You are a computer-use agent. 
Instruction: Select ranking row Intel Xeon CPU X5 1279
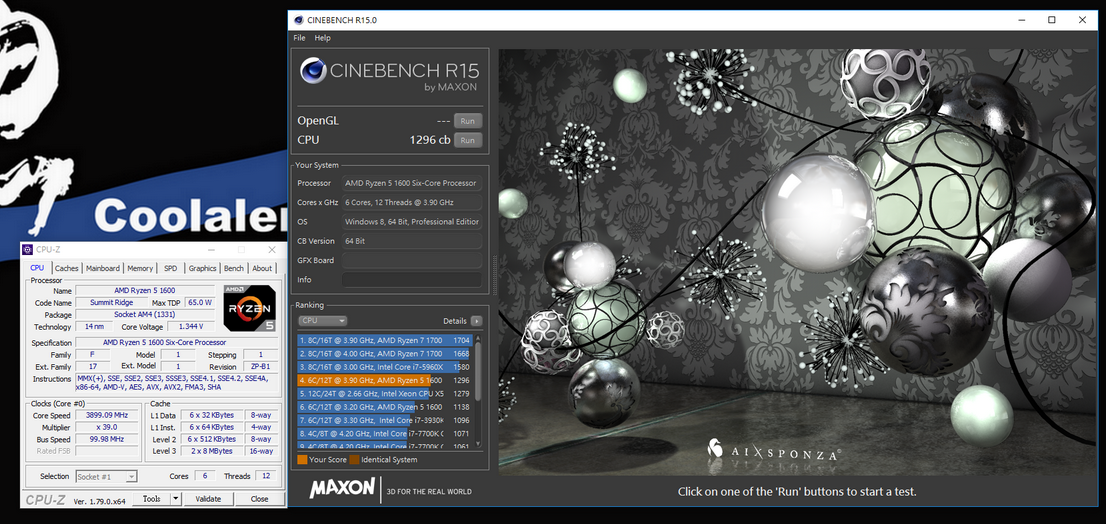pos(384,394)
